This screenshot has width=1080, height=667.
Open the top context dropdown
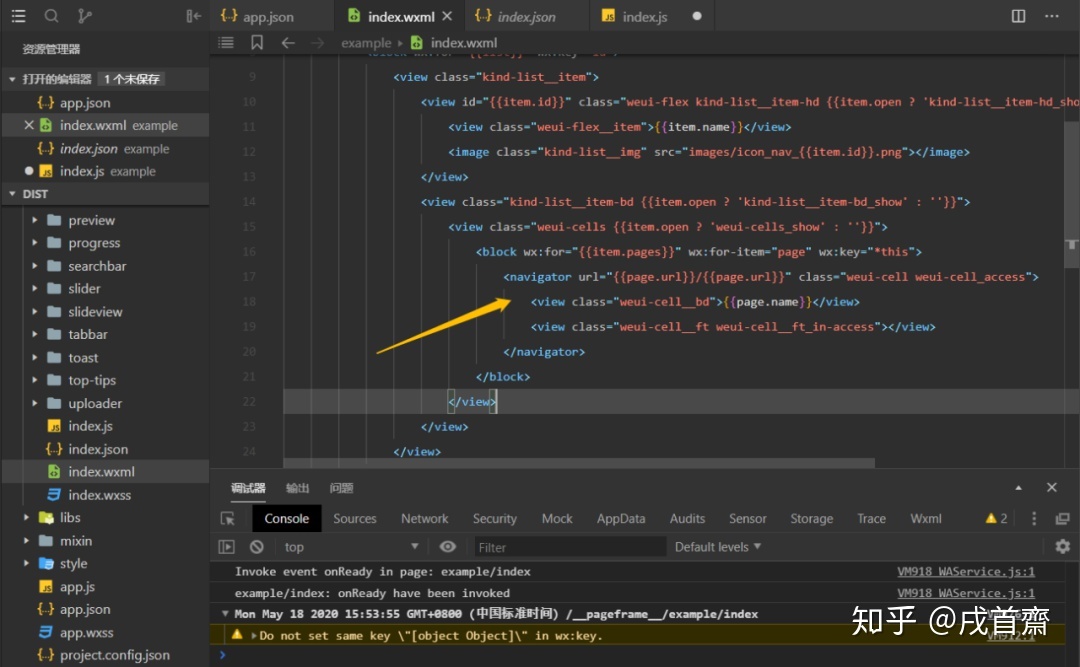tap(351, 547)
